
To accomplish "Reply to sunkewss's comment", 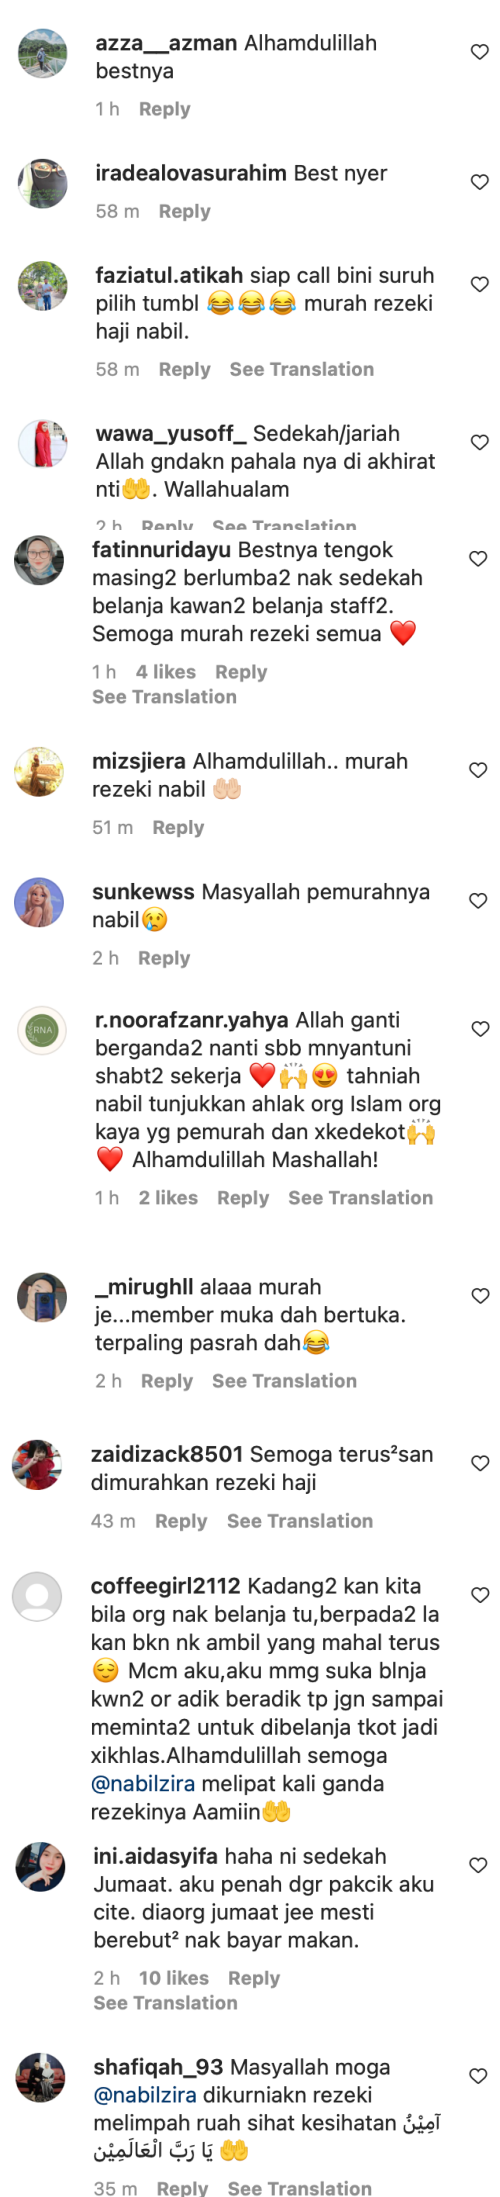I will 164,957.
